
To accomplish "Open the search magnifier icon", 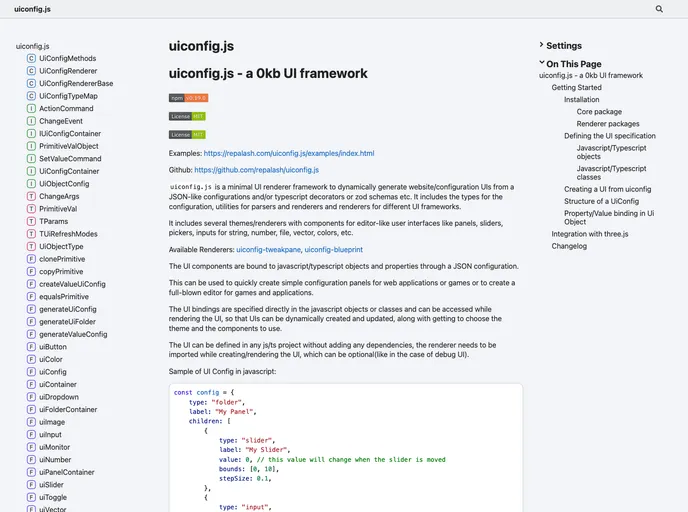I will tap(659, 9).
